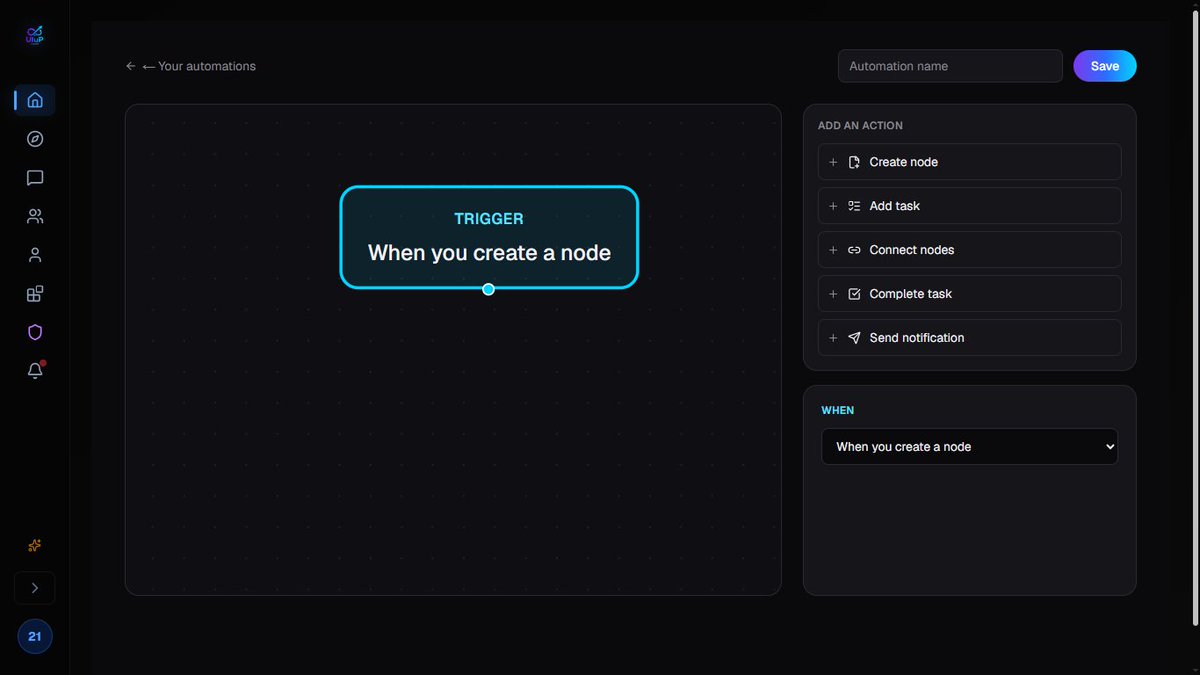Open the compass Explore icon
This screenshot has width=1200, height=675.
click(35, 139)
